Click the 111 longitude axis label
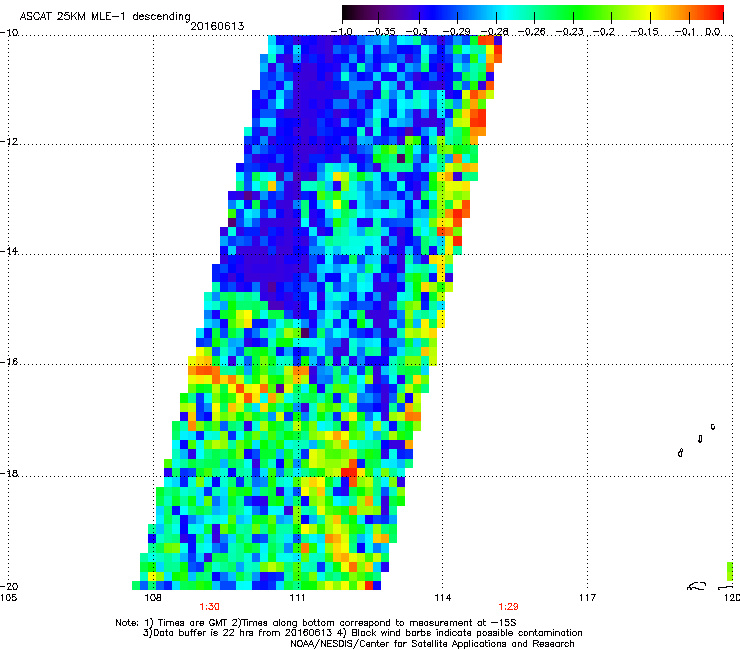This screenshot has width=740, height=650. tap(297, 598)
